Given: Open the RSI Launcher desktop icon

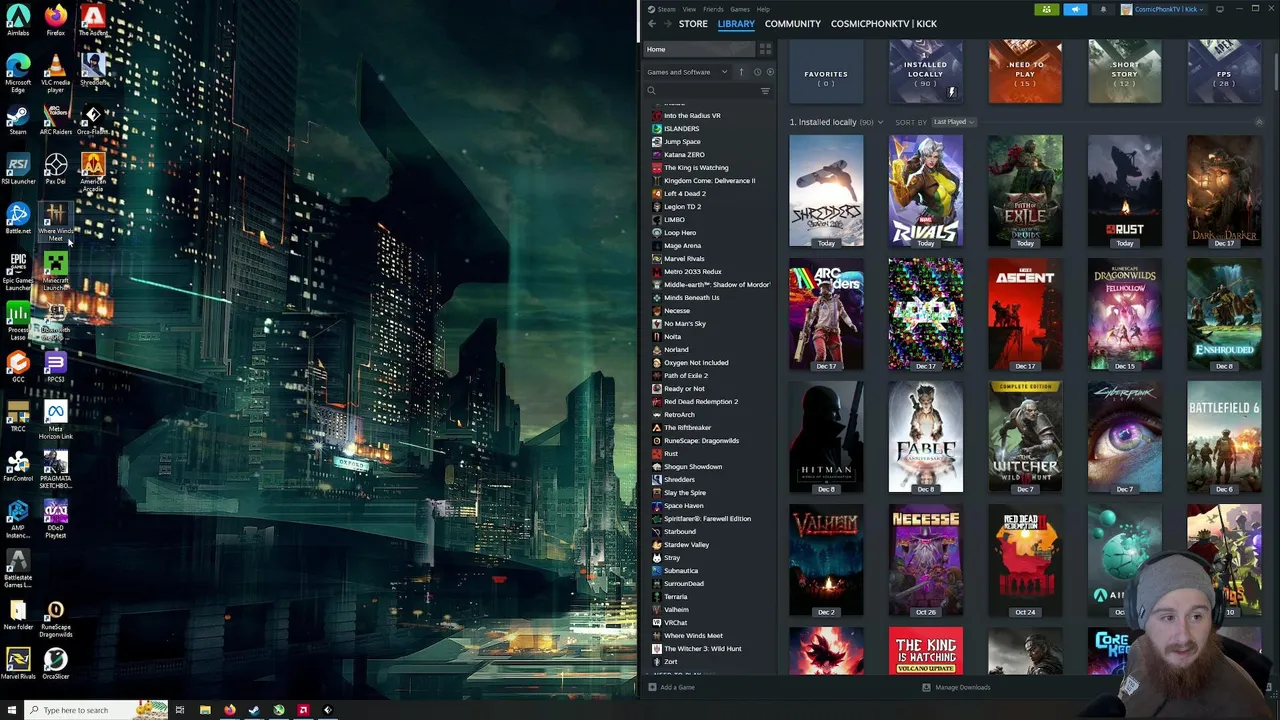Looking at the screenshot, I should 18,168.
